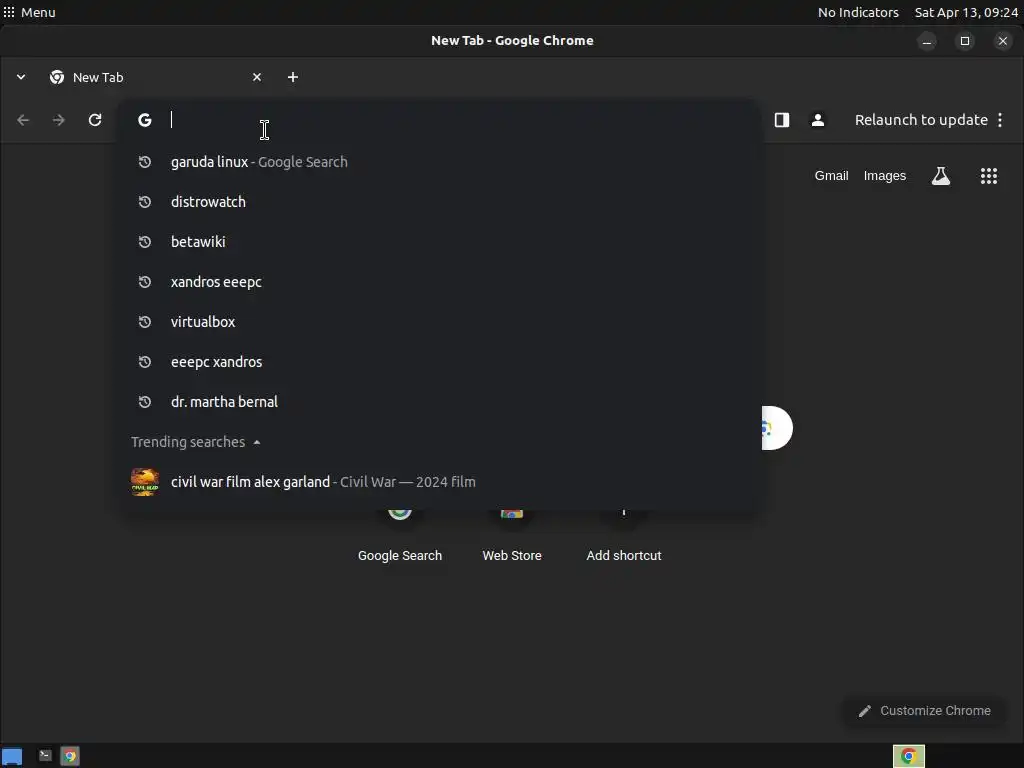Click history icon beside eeepc xandros
This screenshot has height=768, width=1024.
145,362
